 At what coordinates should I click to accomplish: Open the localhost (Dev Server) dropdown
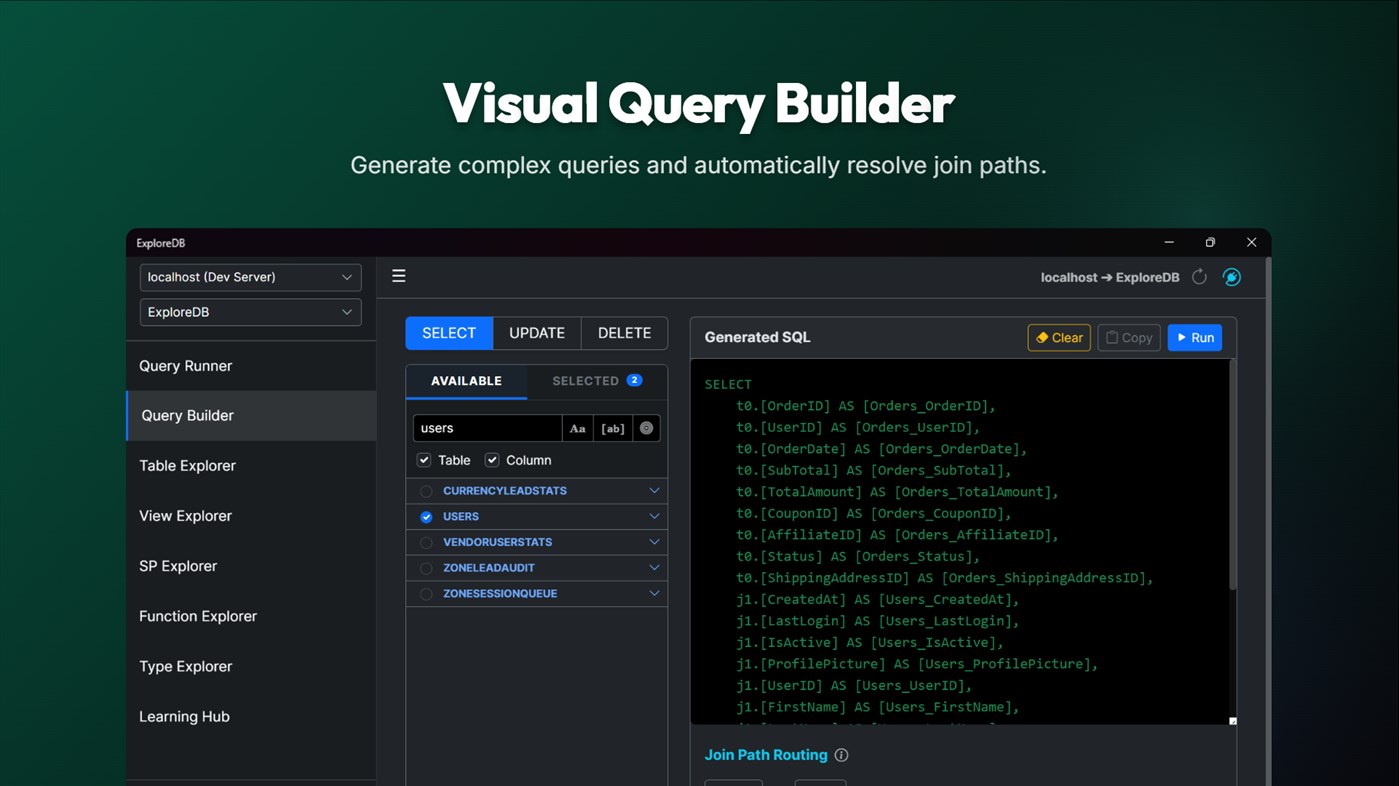[x=250, y=277]
